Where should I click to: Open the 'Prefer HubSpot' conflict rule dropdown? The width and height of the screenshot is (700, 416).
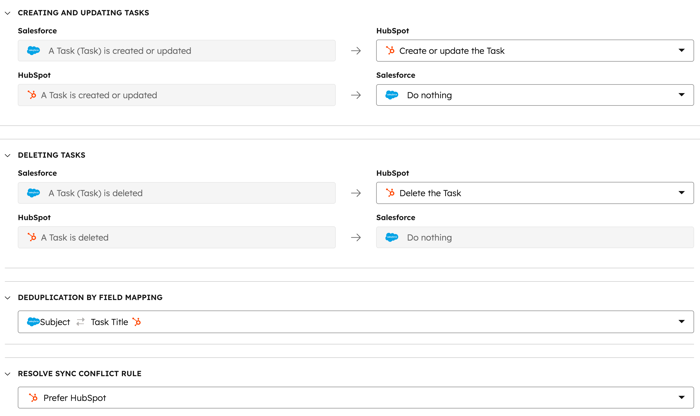coord(356,397)
